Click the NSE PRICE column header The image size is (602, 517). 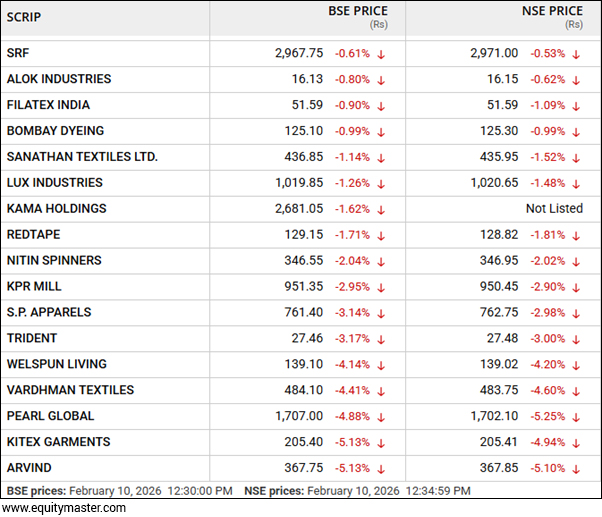tap(552, 12)
